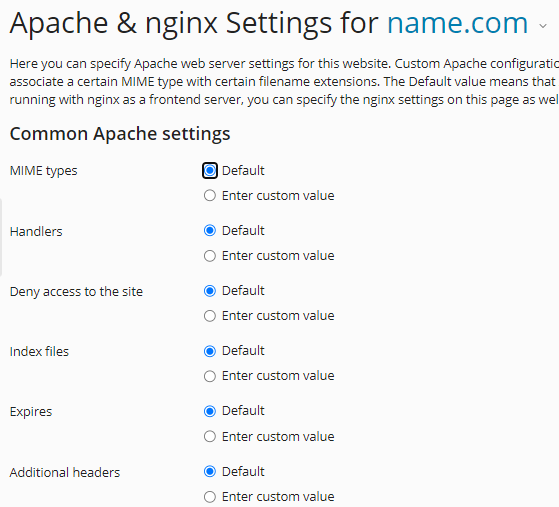This screenshot has height=507, width=559.
Task: Choose Enter custom value for Expires
Action: (210, 436)
